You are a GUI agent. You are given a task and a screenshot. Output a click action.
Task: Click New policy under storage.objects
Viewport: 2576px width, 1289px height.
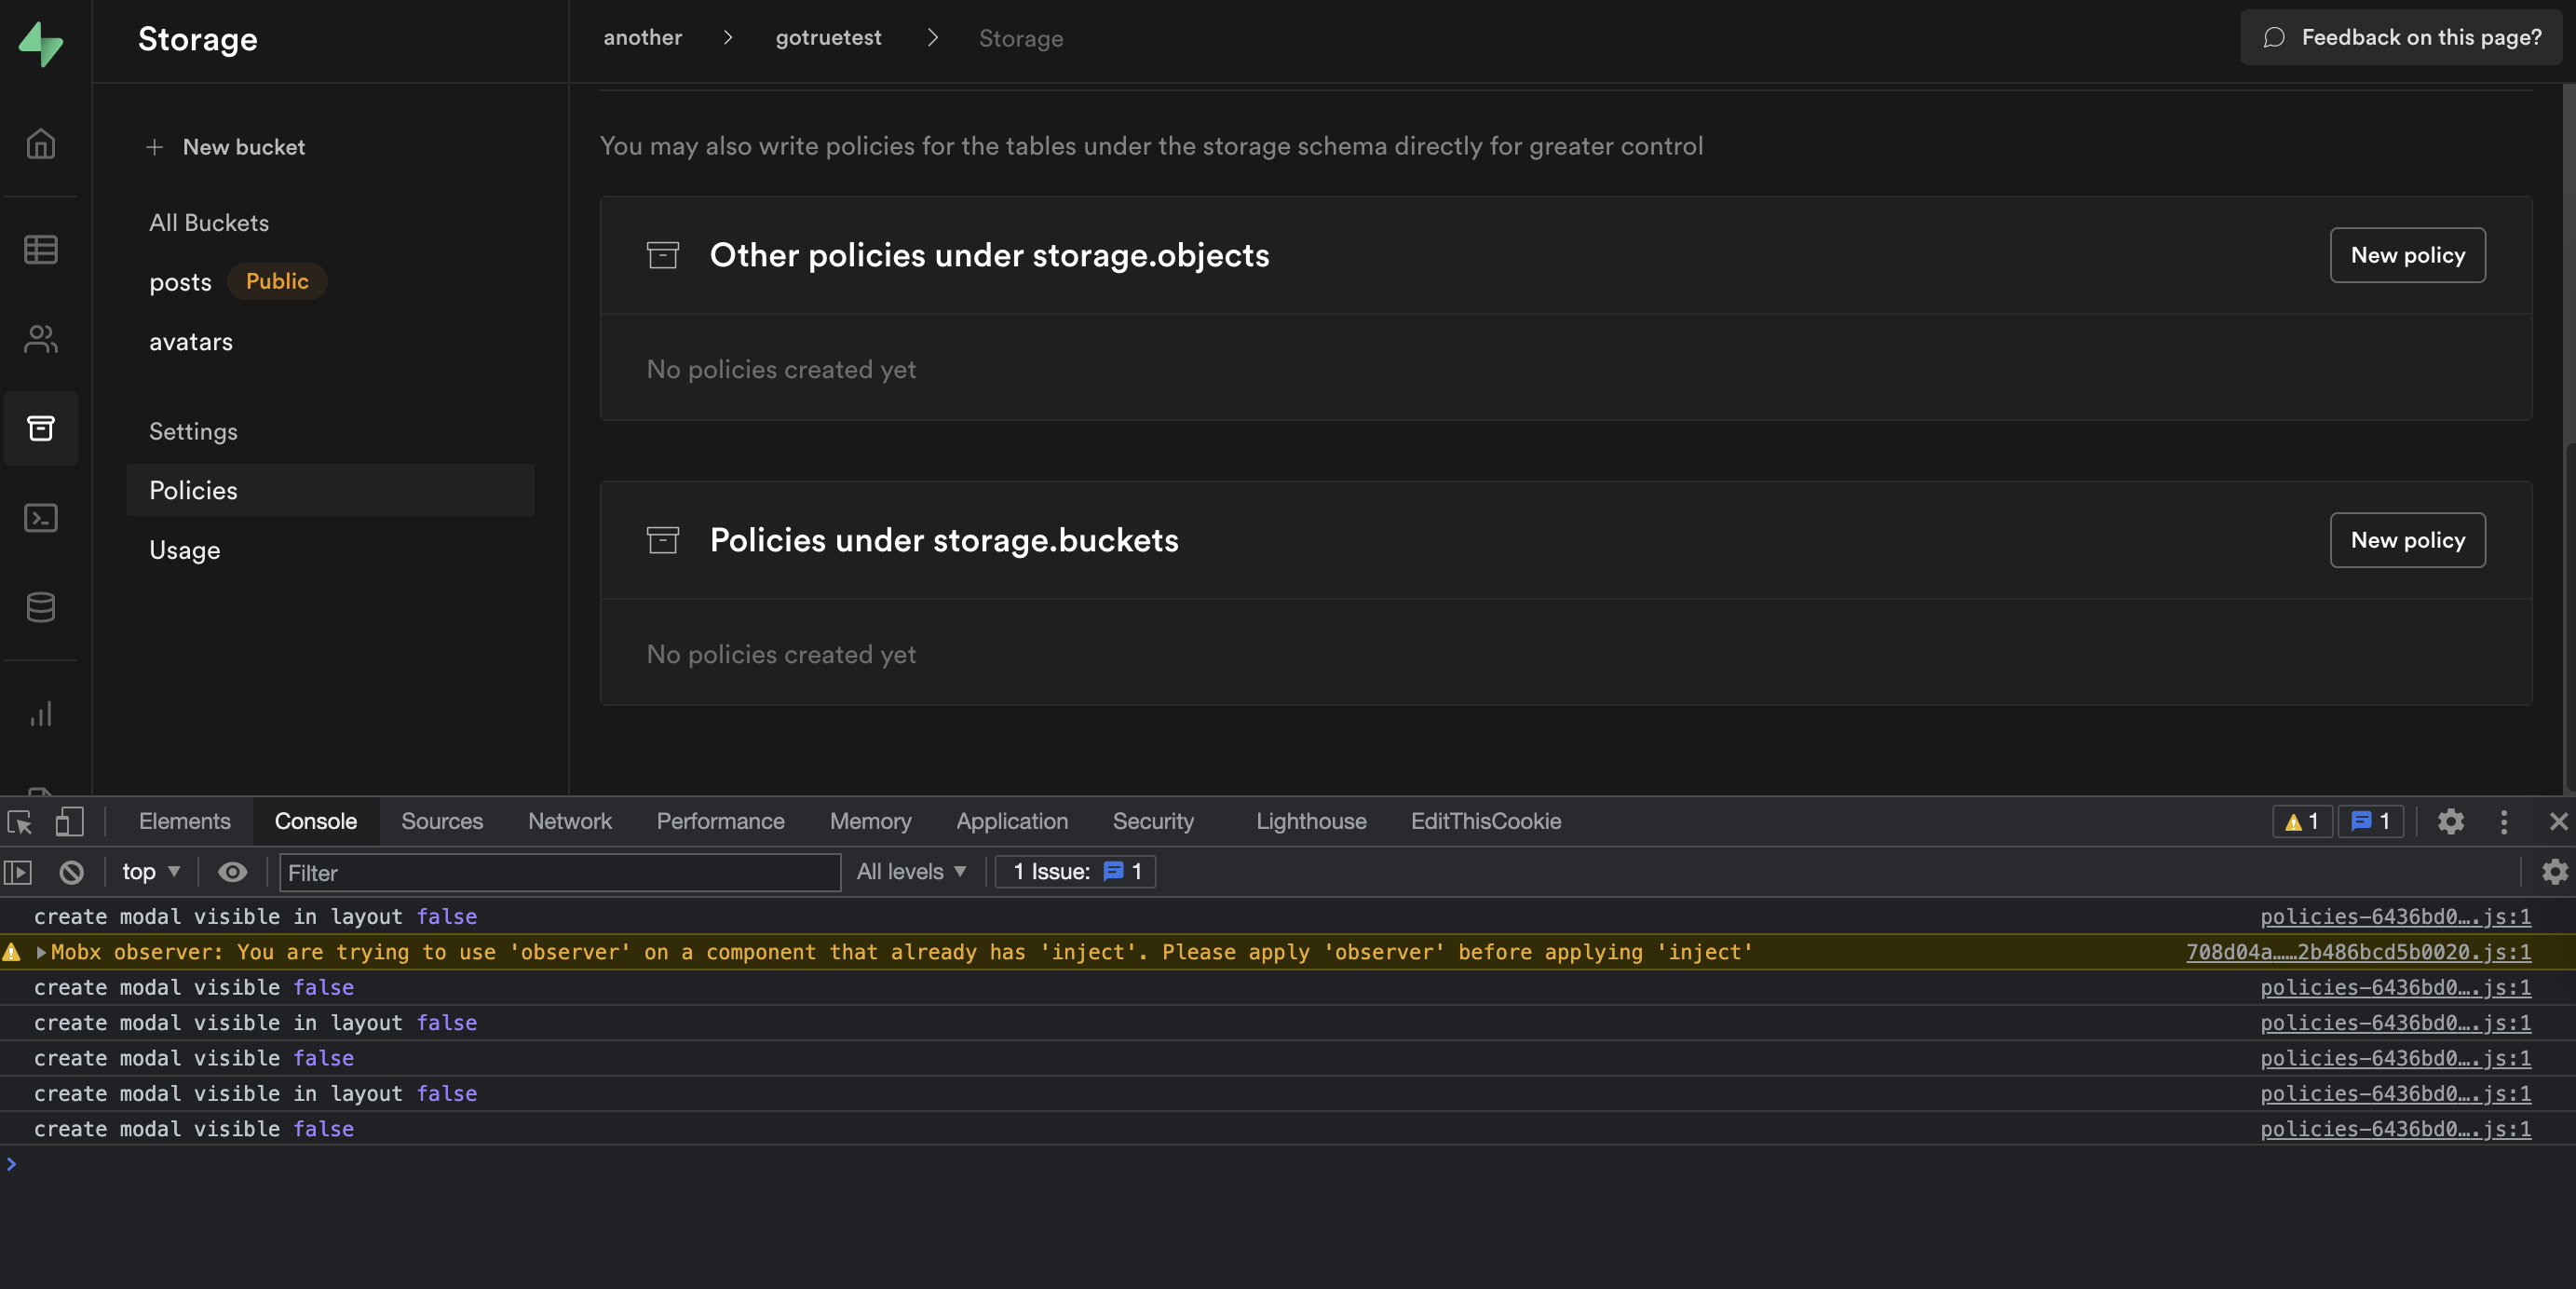coord(2407,255)
